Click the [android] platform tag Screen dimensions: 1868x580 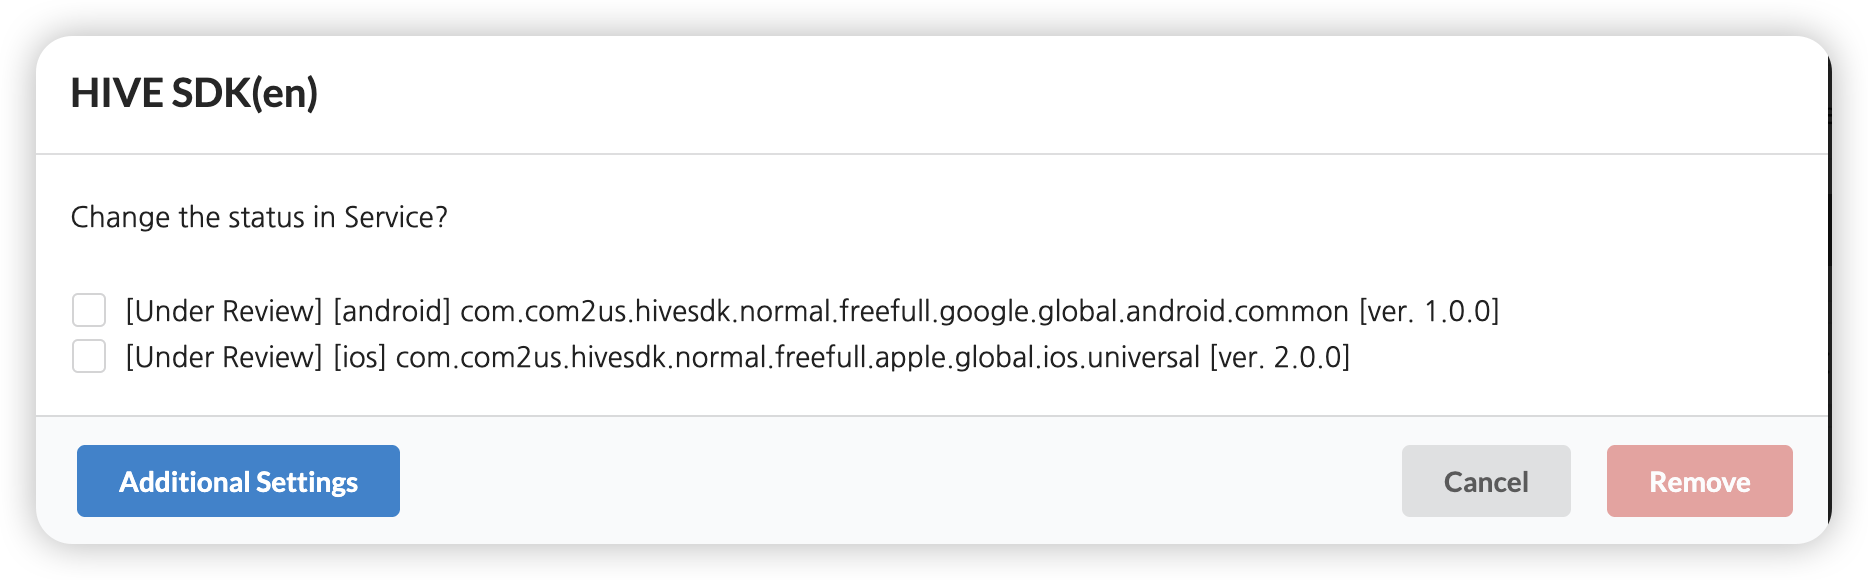[x=392, y=311]
